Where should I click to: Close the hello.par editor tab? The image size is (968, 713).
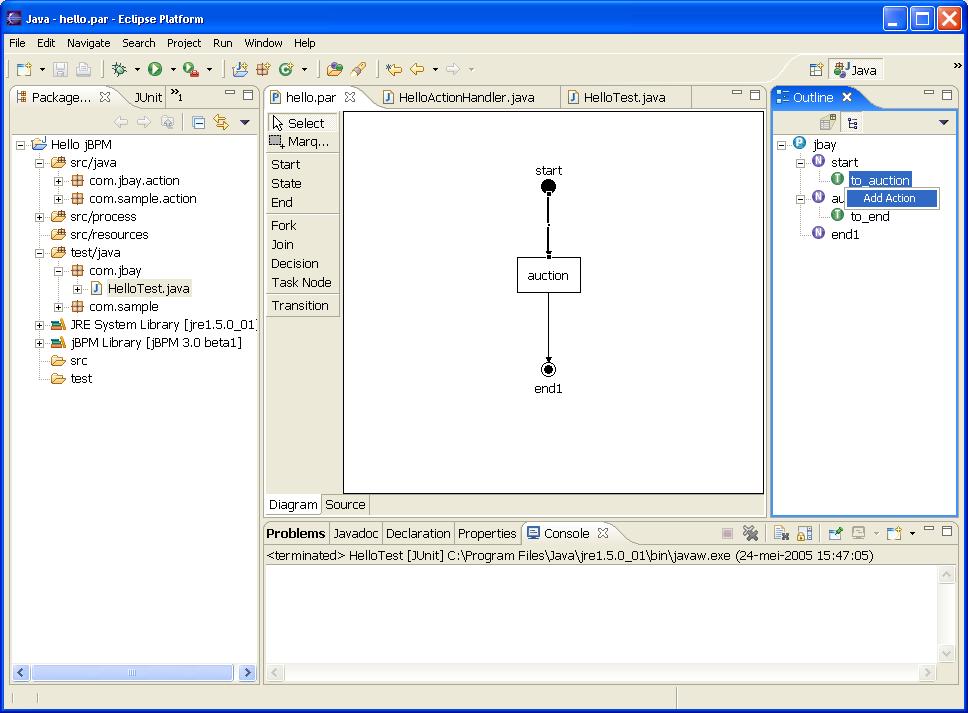[350, 97]
